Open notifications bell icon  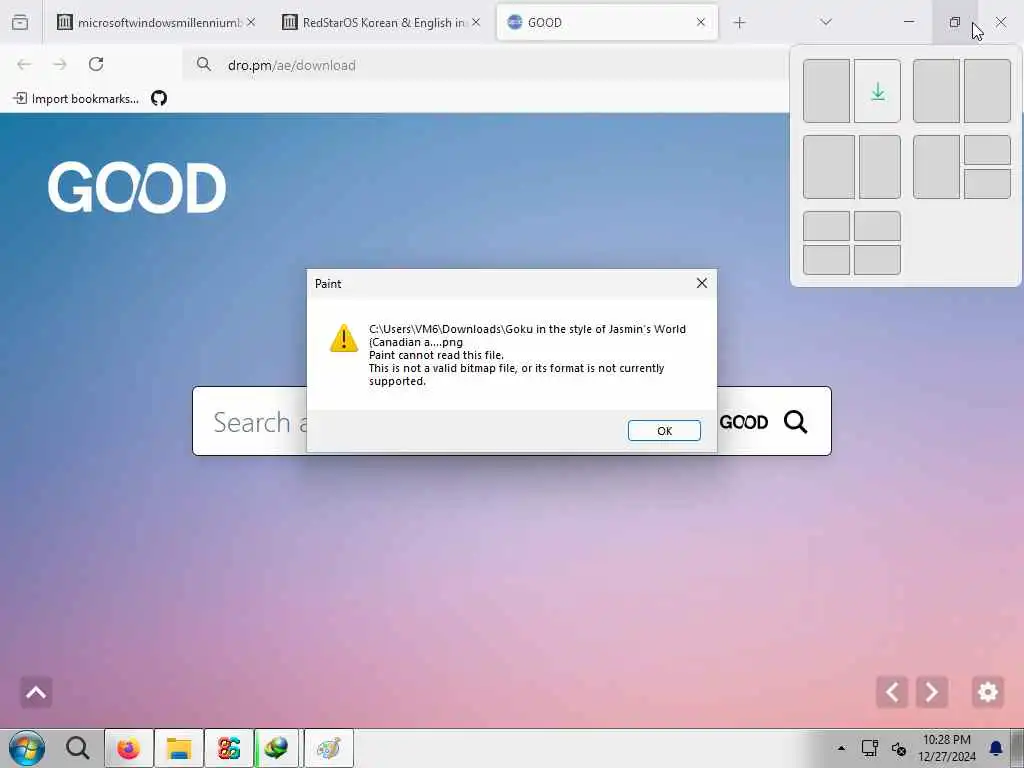(x=996, y=748)
